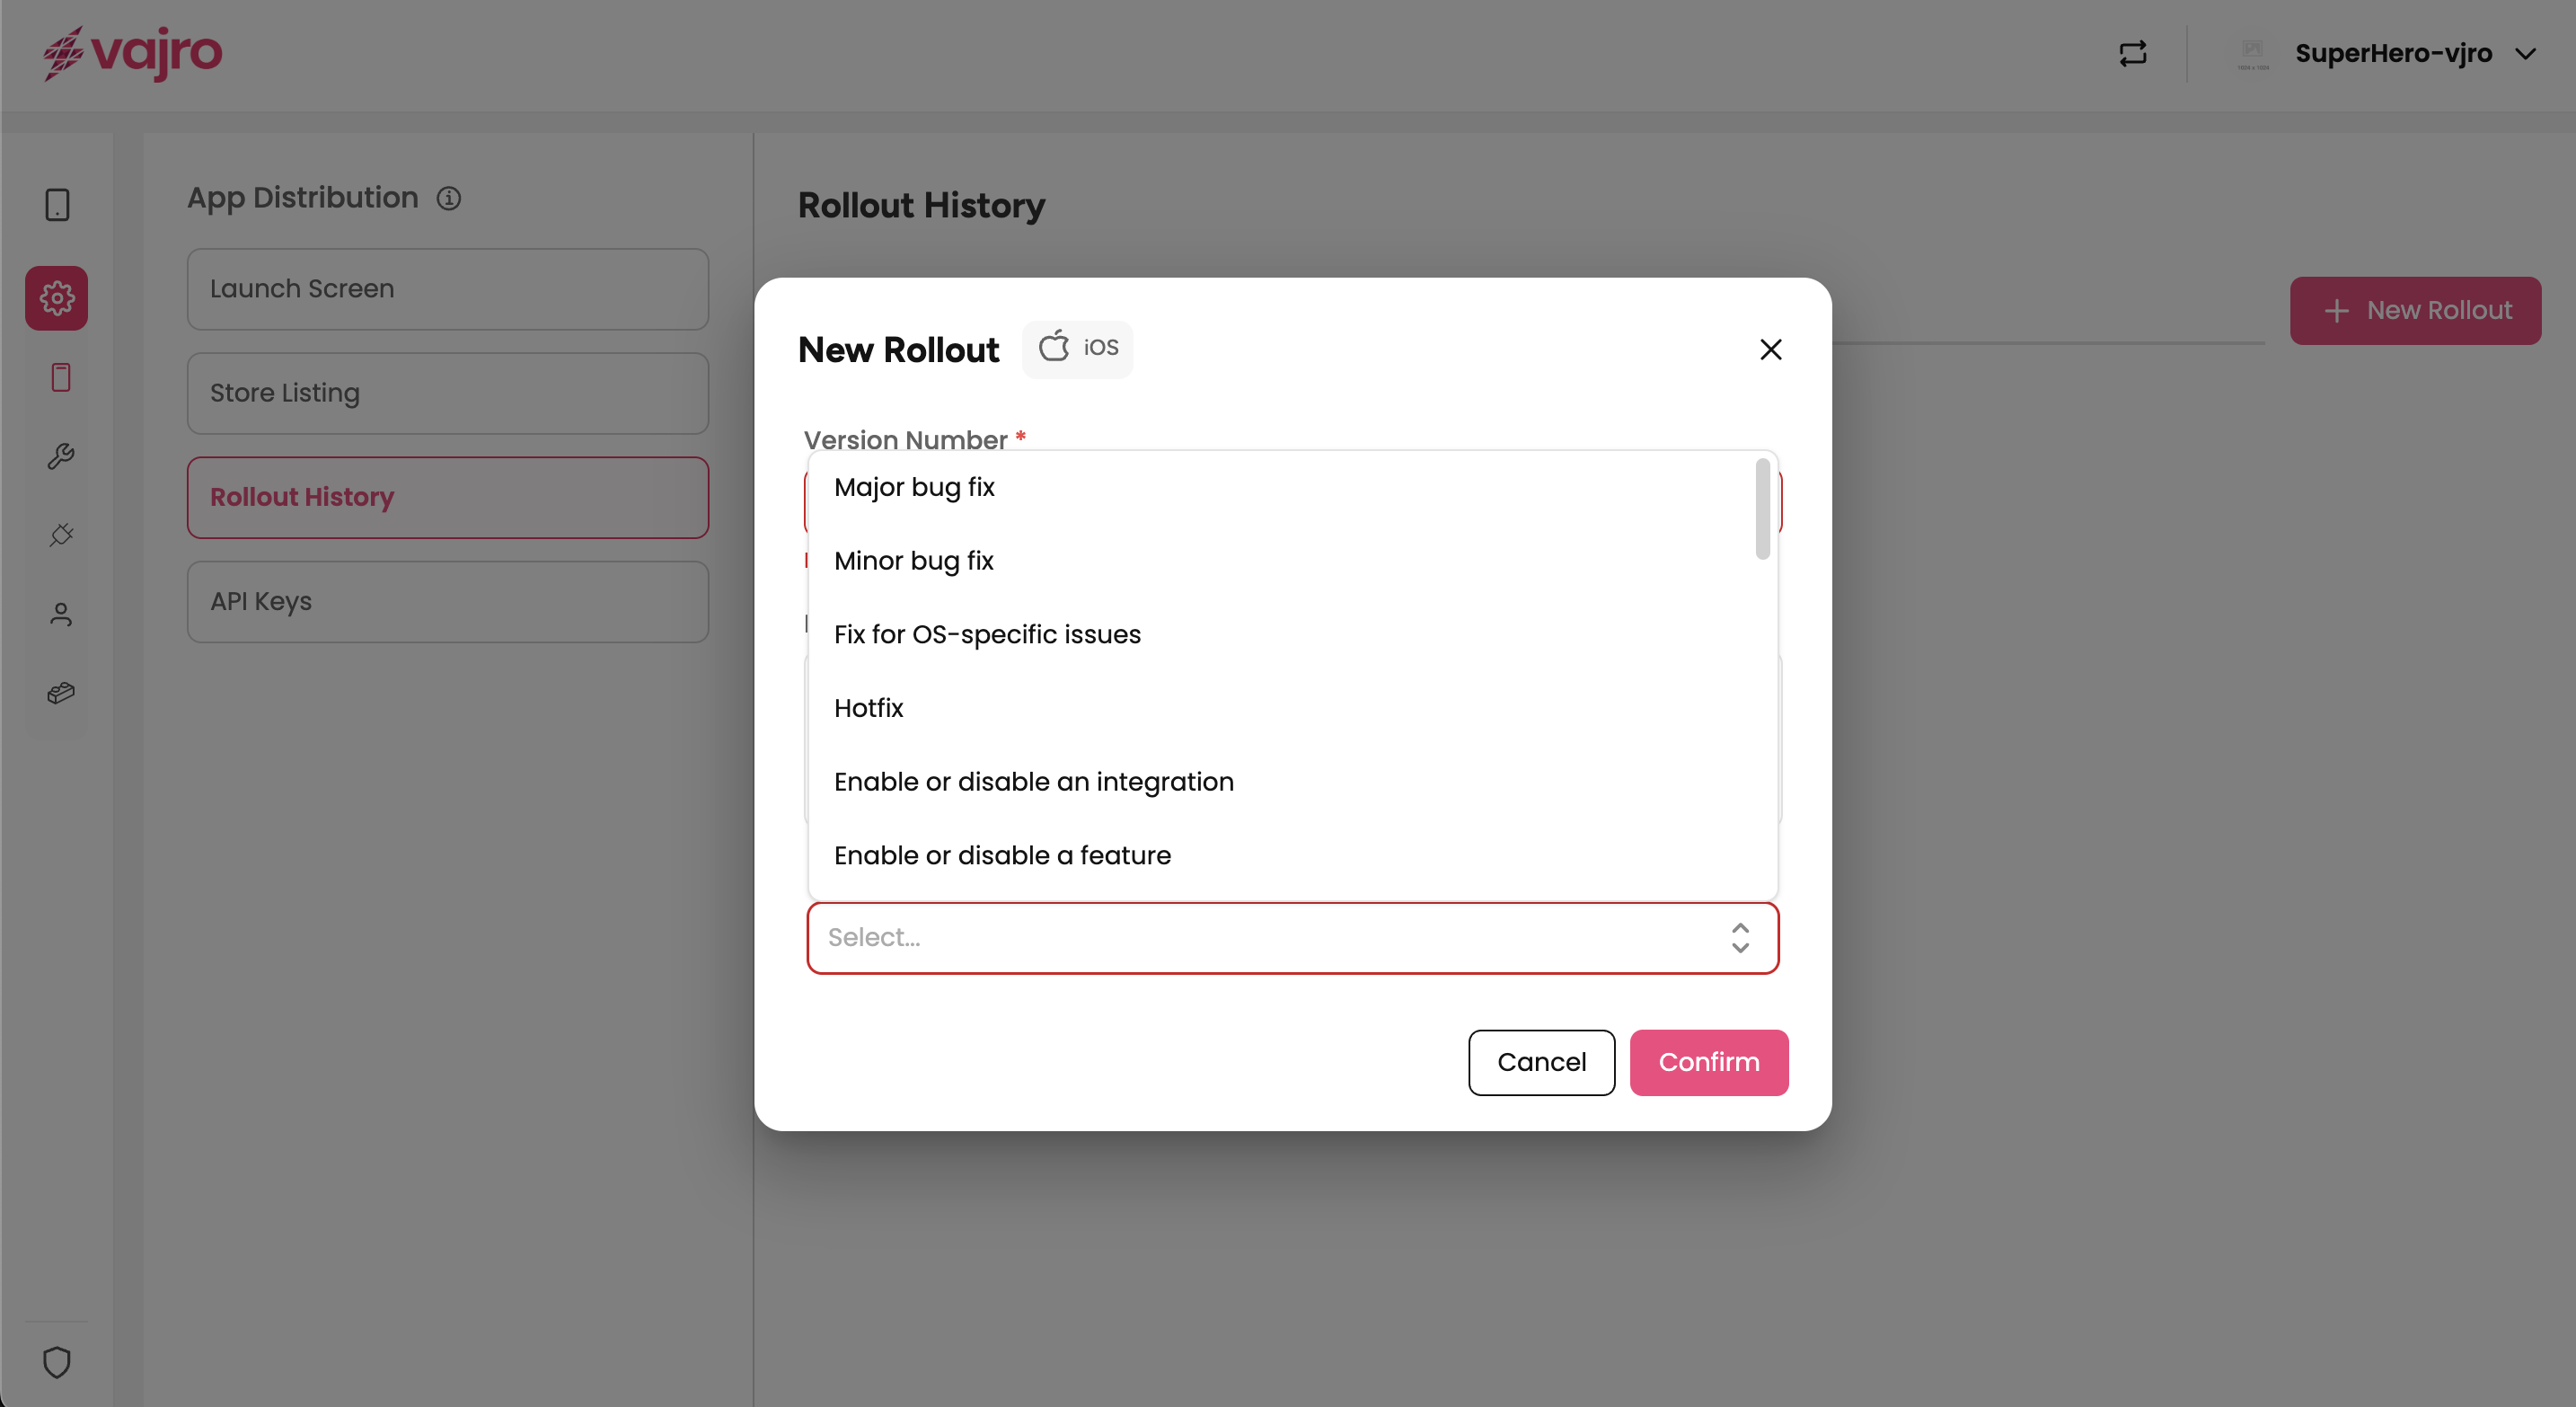Screen dimensions: 2576x1407
Task: Select the Major bug fix option
Action: point(914,487)
